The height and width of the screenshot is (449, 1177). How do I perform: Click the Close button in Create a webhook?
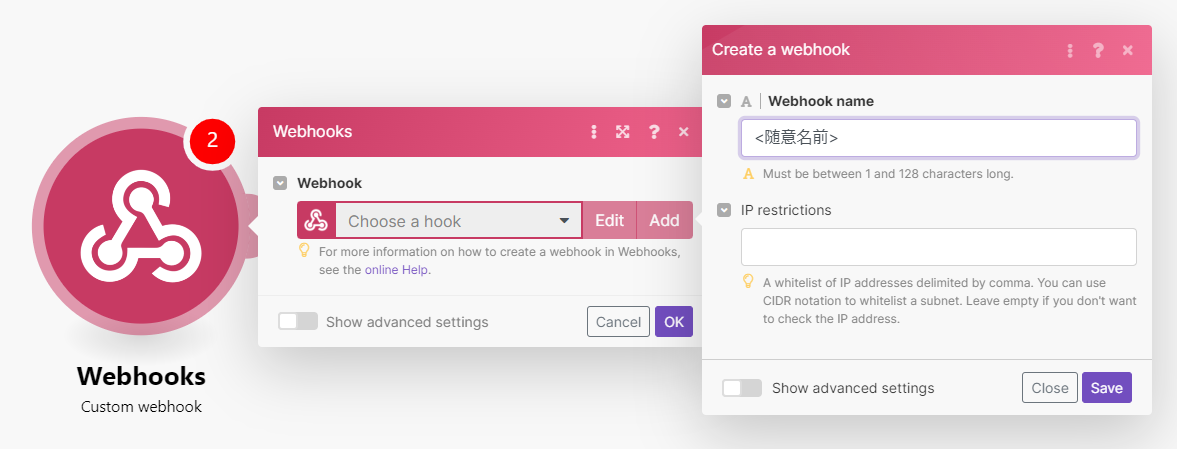[x=1049, y=387]
